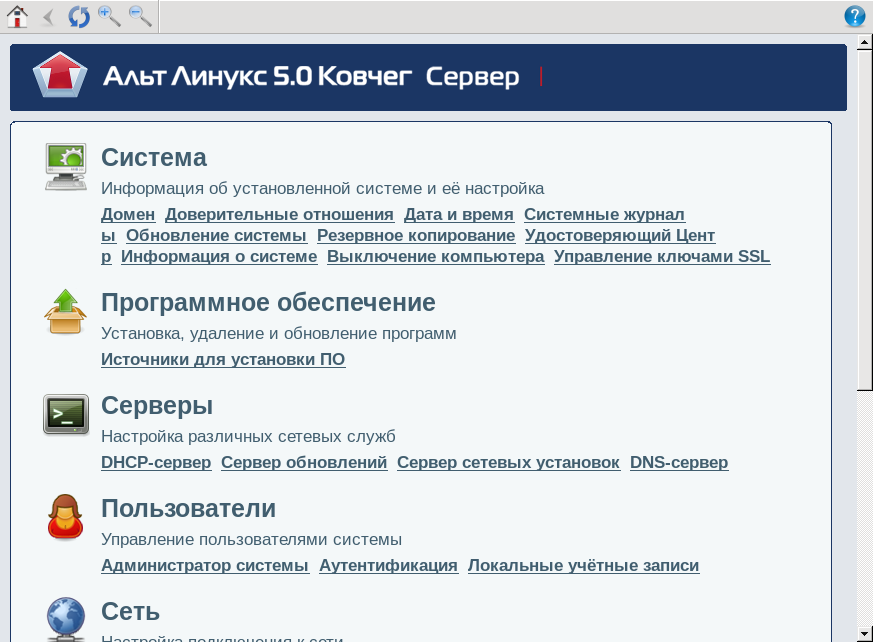Click the zoom out magnifier icon
Viewport: 873px width, 642px height.
140,16
